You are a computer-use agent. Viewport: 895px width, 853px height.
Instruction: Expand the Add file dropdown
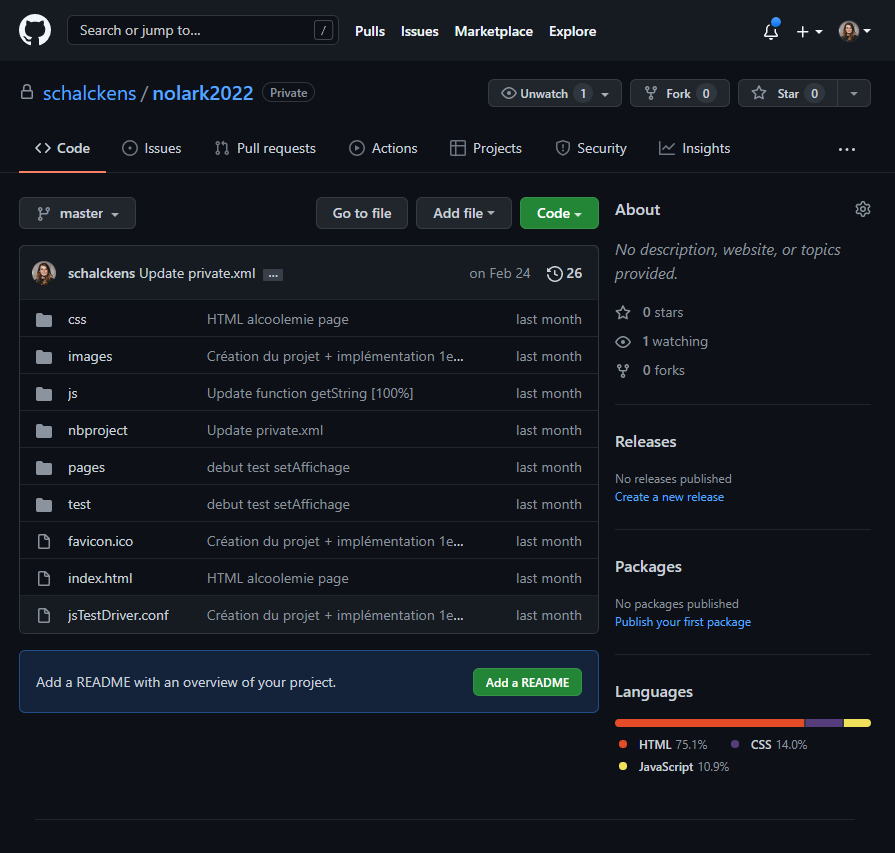point(463,213)
